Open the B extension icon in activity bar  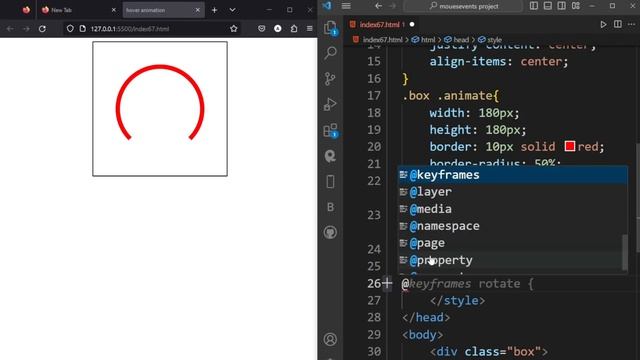pos(330,207)
